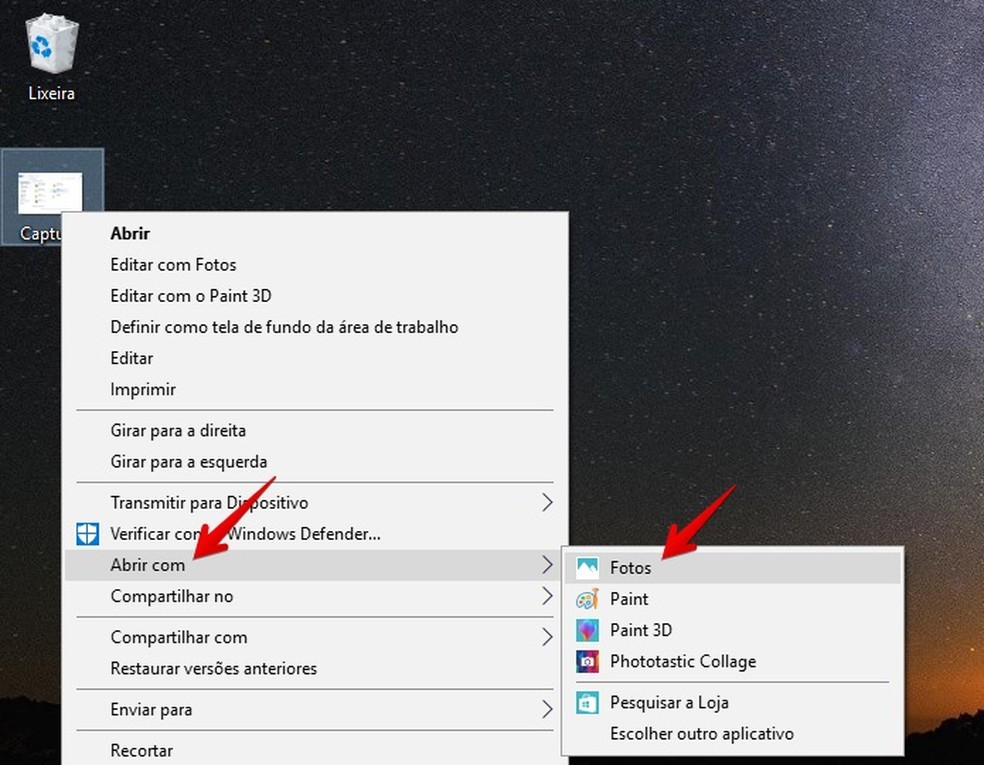Select the Paint 3D icon

click(x=588, y=630)
